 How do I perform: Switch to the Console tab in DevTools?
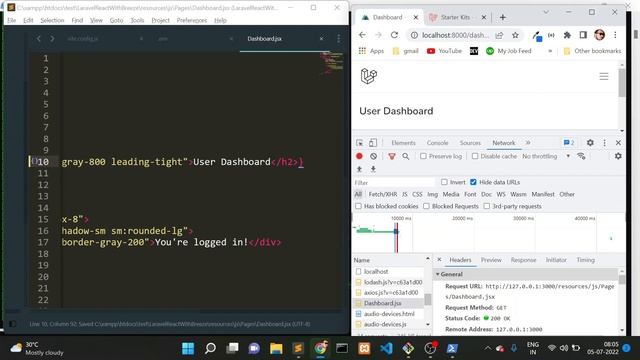pyautogui.click(x=438, y=143)
